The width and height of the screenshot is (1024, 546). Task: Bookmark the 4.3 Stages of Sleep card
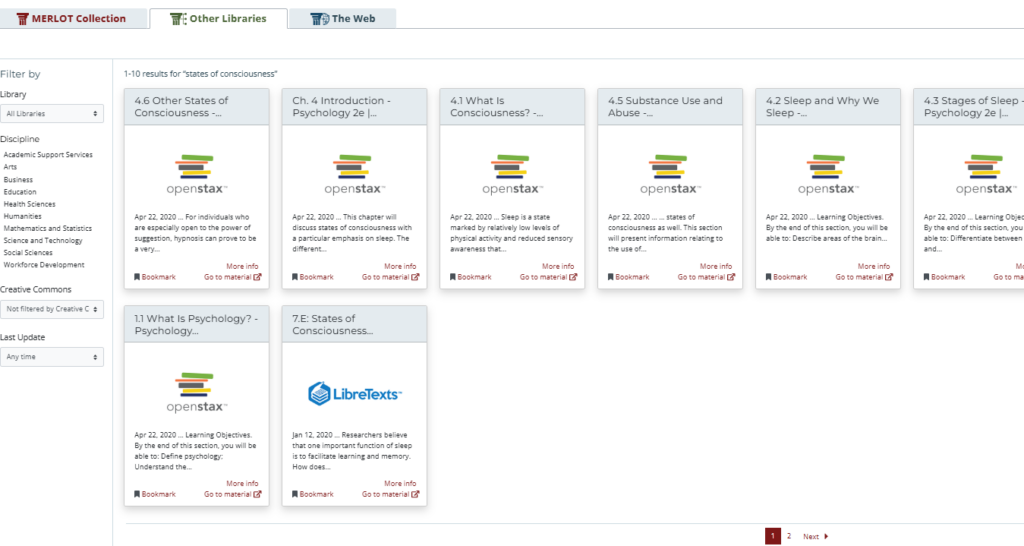pos(944,277)
